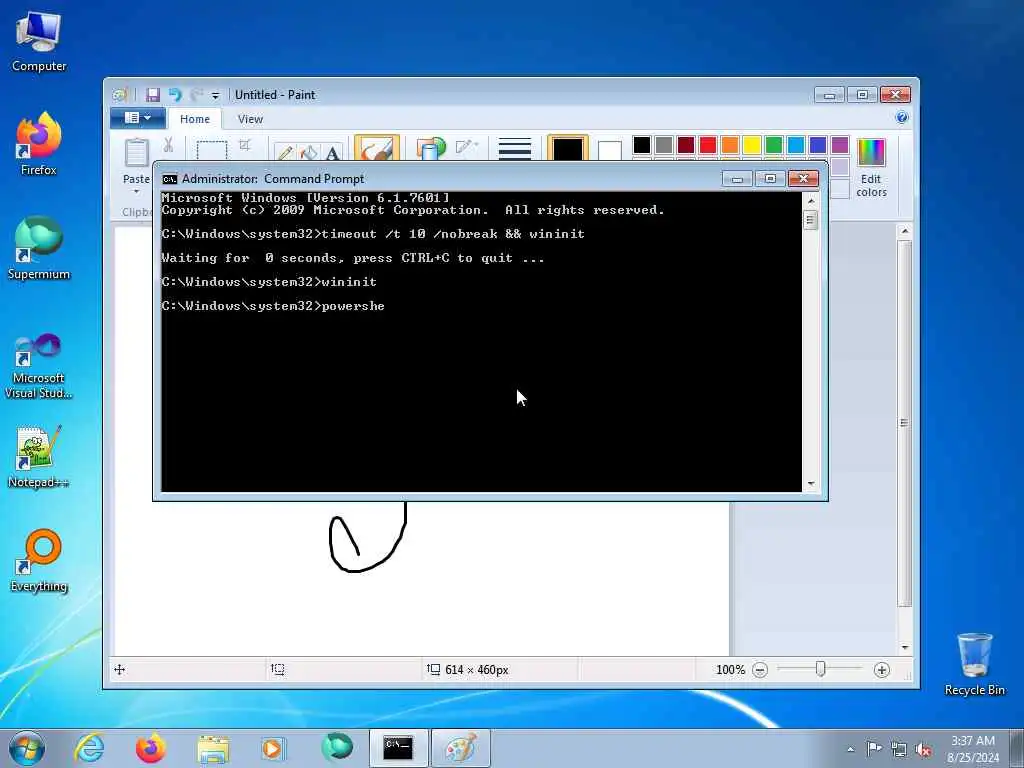This screenshot has width=1024, height=768.
Task: Open Notepad++ desktop shortcut
Action: click(39, 456)
